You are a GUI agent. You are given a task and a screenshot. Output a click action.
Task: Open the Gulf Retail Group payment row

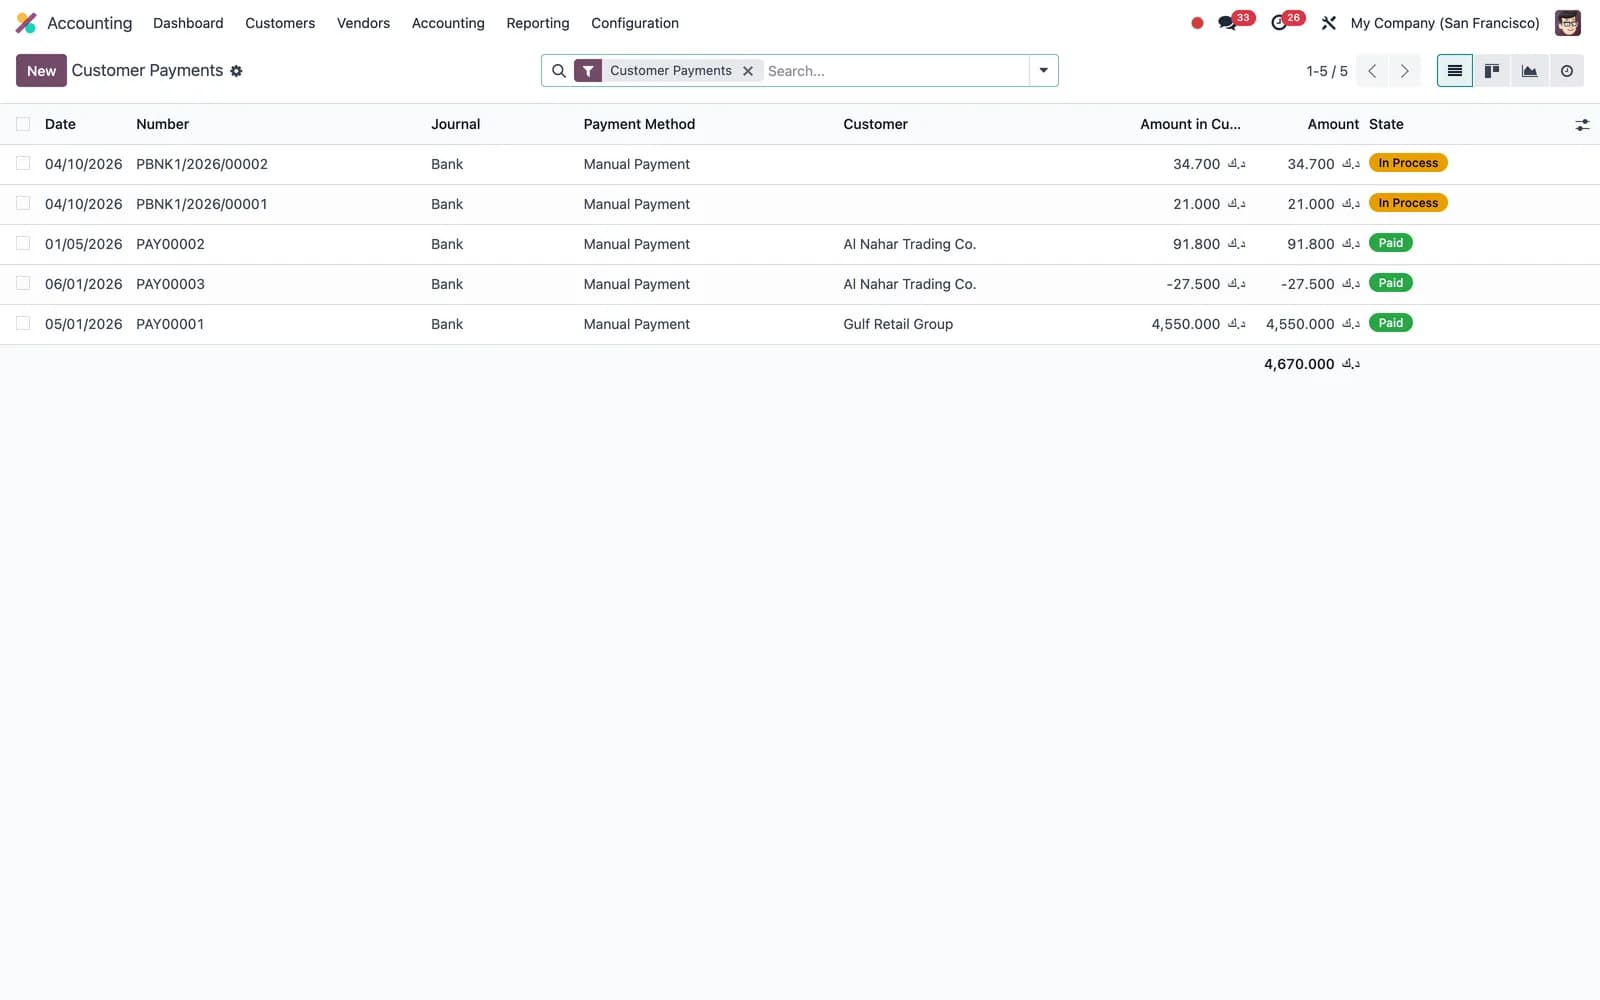(800, 324)
